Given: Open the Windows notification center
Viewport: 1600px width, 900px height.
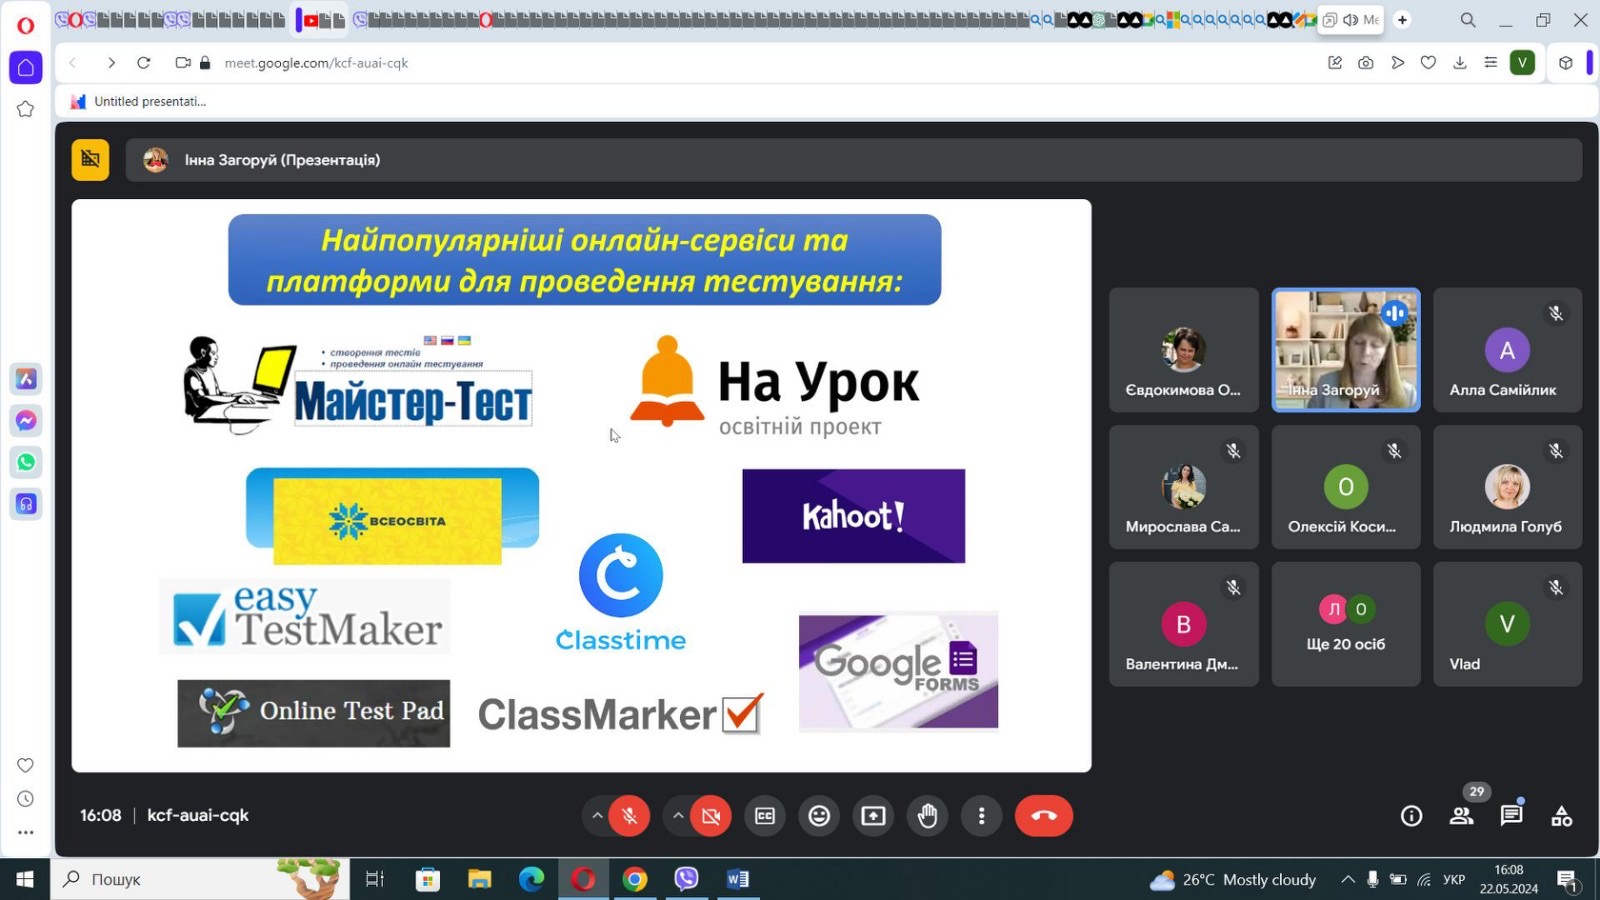Looking at the screenshot, I should point(1567,880).
